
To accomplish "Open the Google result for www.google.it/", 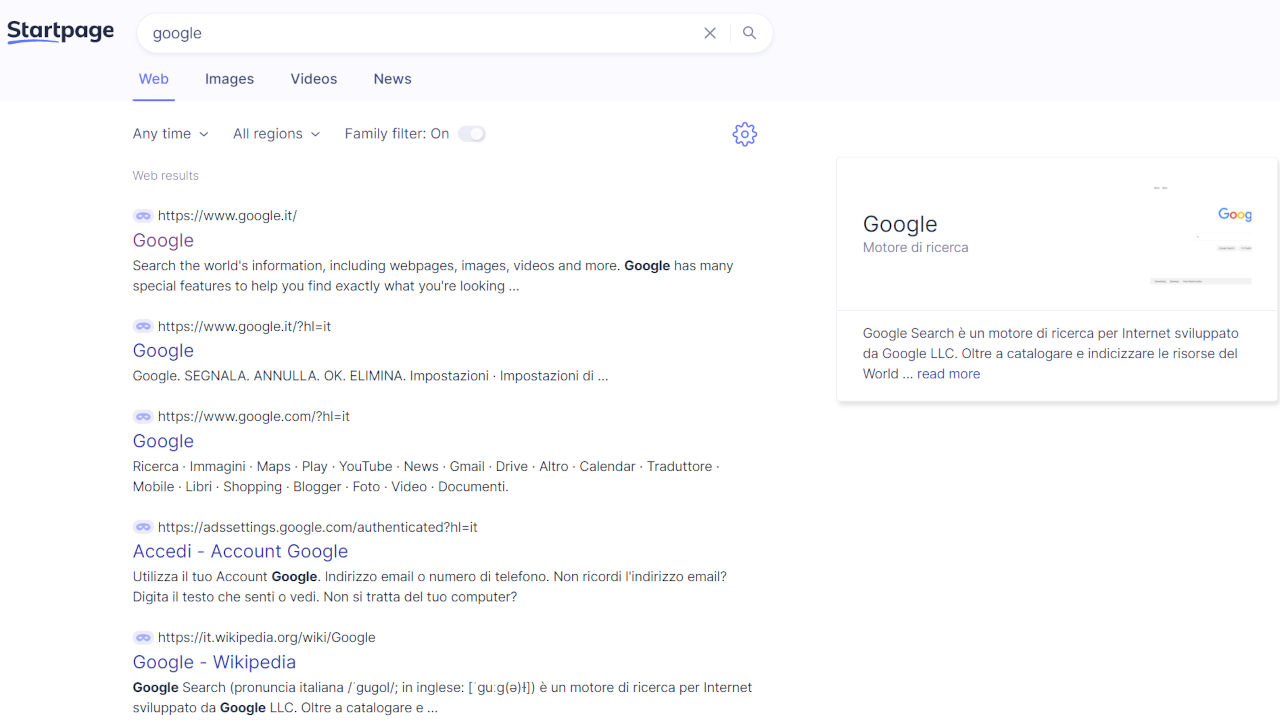I will (163, 240).
